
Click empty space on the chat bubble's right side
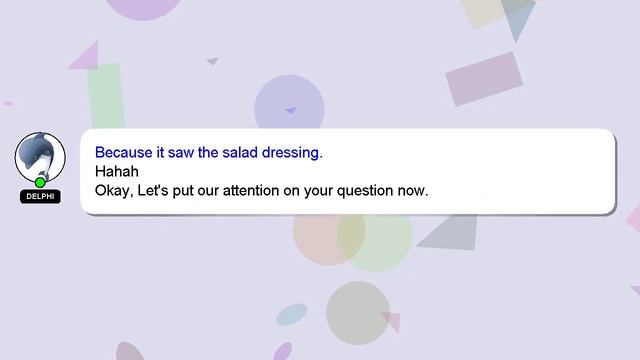(x=522, y=171)
